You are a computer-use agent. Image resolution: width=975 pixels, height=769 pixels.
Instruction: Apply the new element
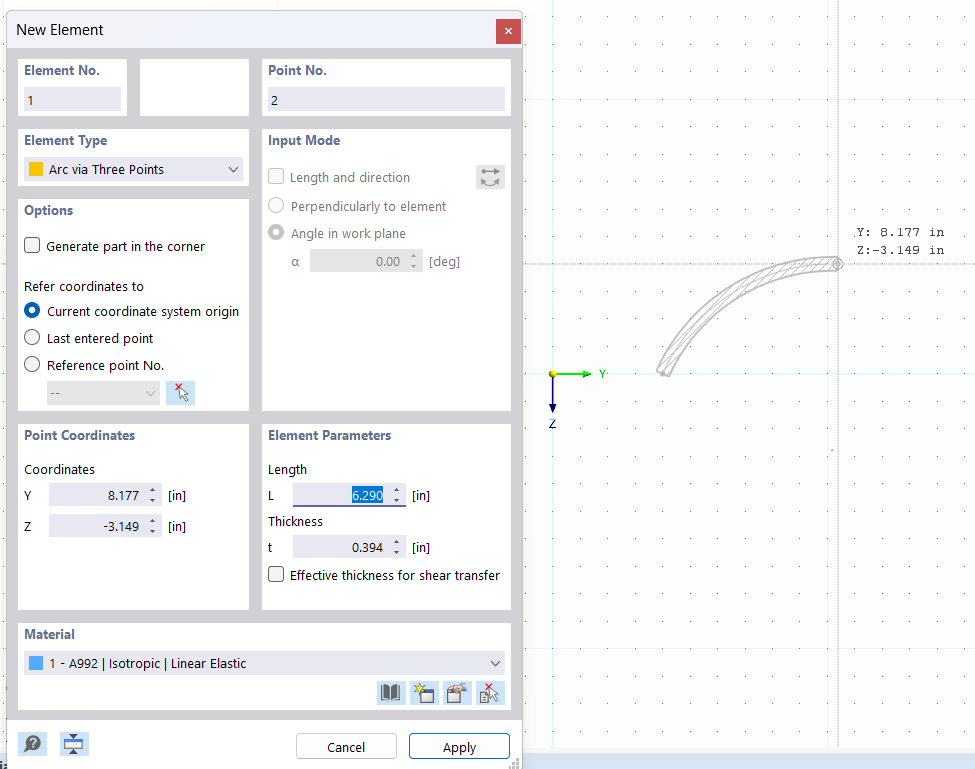point(459,746)
